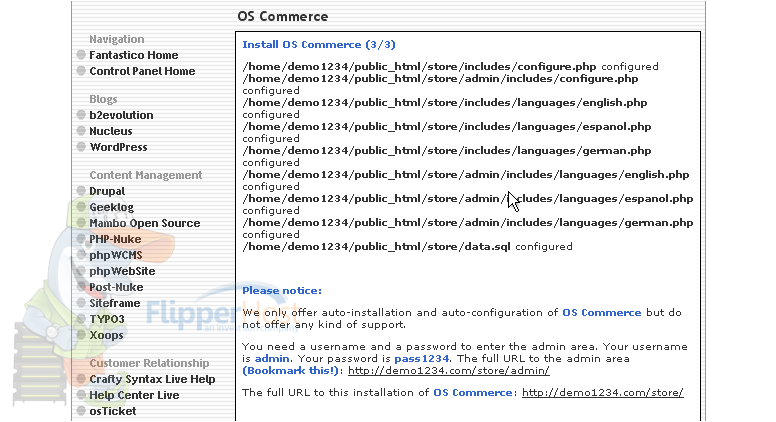The height and width of the screenshot is (422, 776).
Task: Click the 'Blogs' sidebar heading
Action: [x=103, y=99]
